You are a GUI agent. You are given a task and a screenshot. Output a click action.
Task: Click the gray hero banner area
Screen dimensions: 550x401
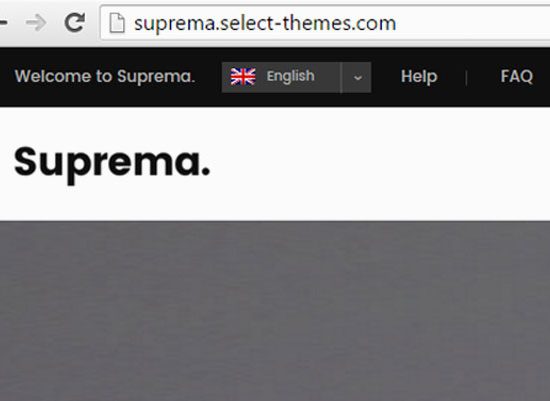[x=275, y=311]
